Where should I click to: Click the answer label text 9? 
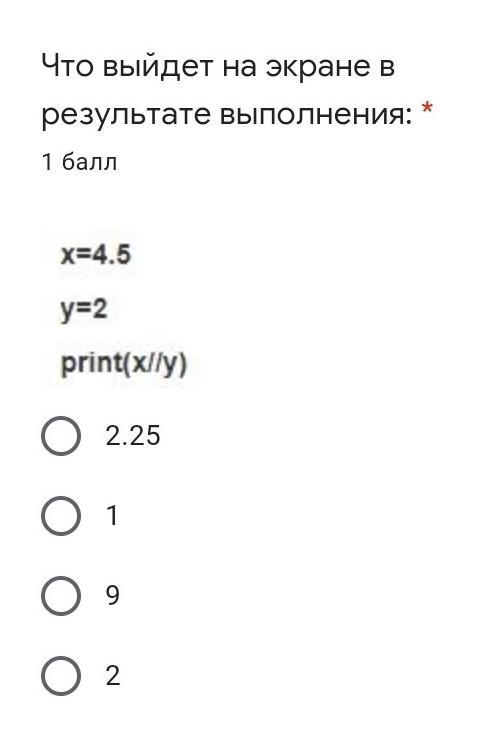point(113,596)
